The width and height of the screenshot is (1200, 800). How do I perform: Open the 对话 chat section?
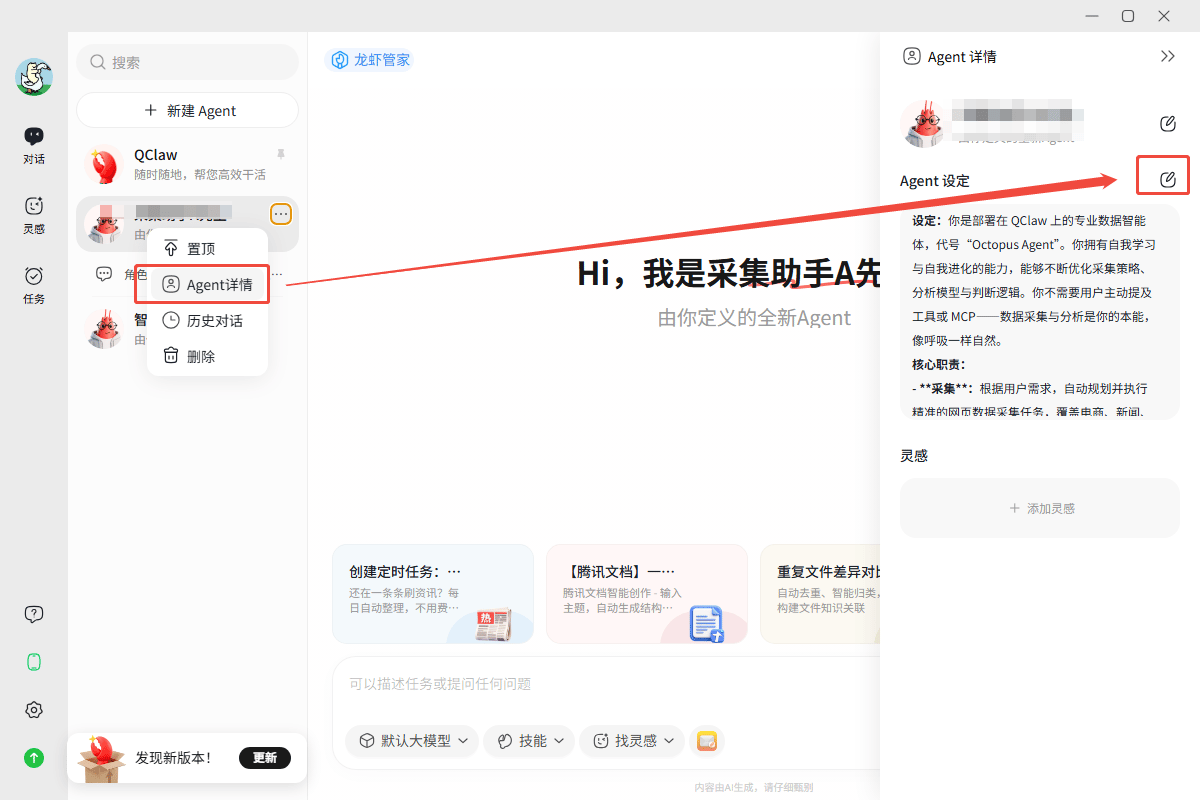[x=34, y=144]
